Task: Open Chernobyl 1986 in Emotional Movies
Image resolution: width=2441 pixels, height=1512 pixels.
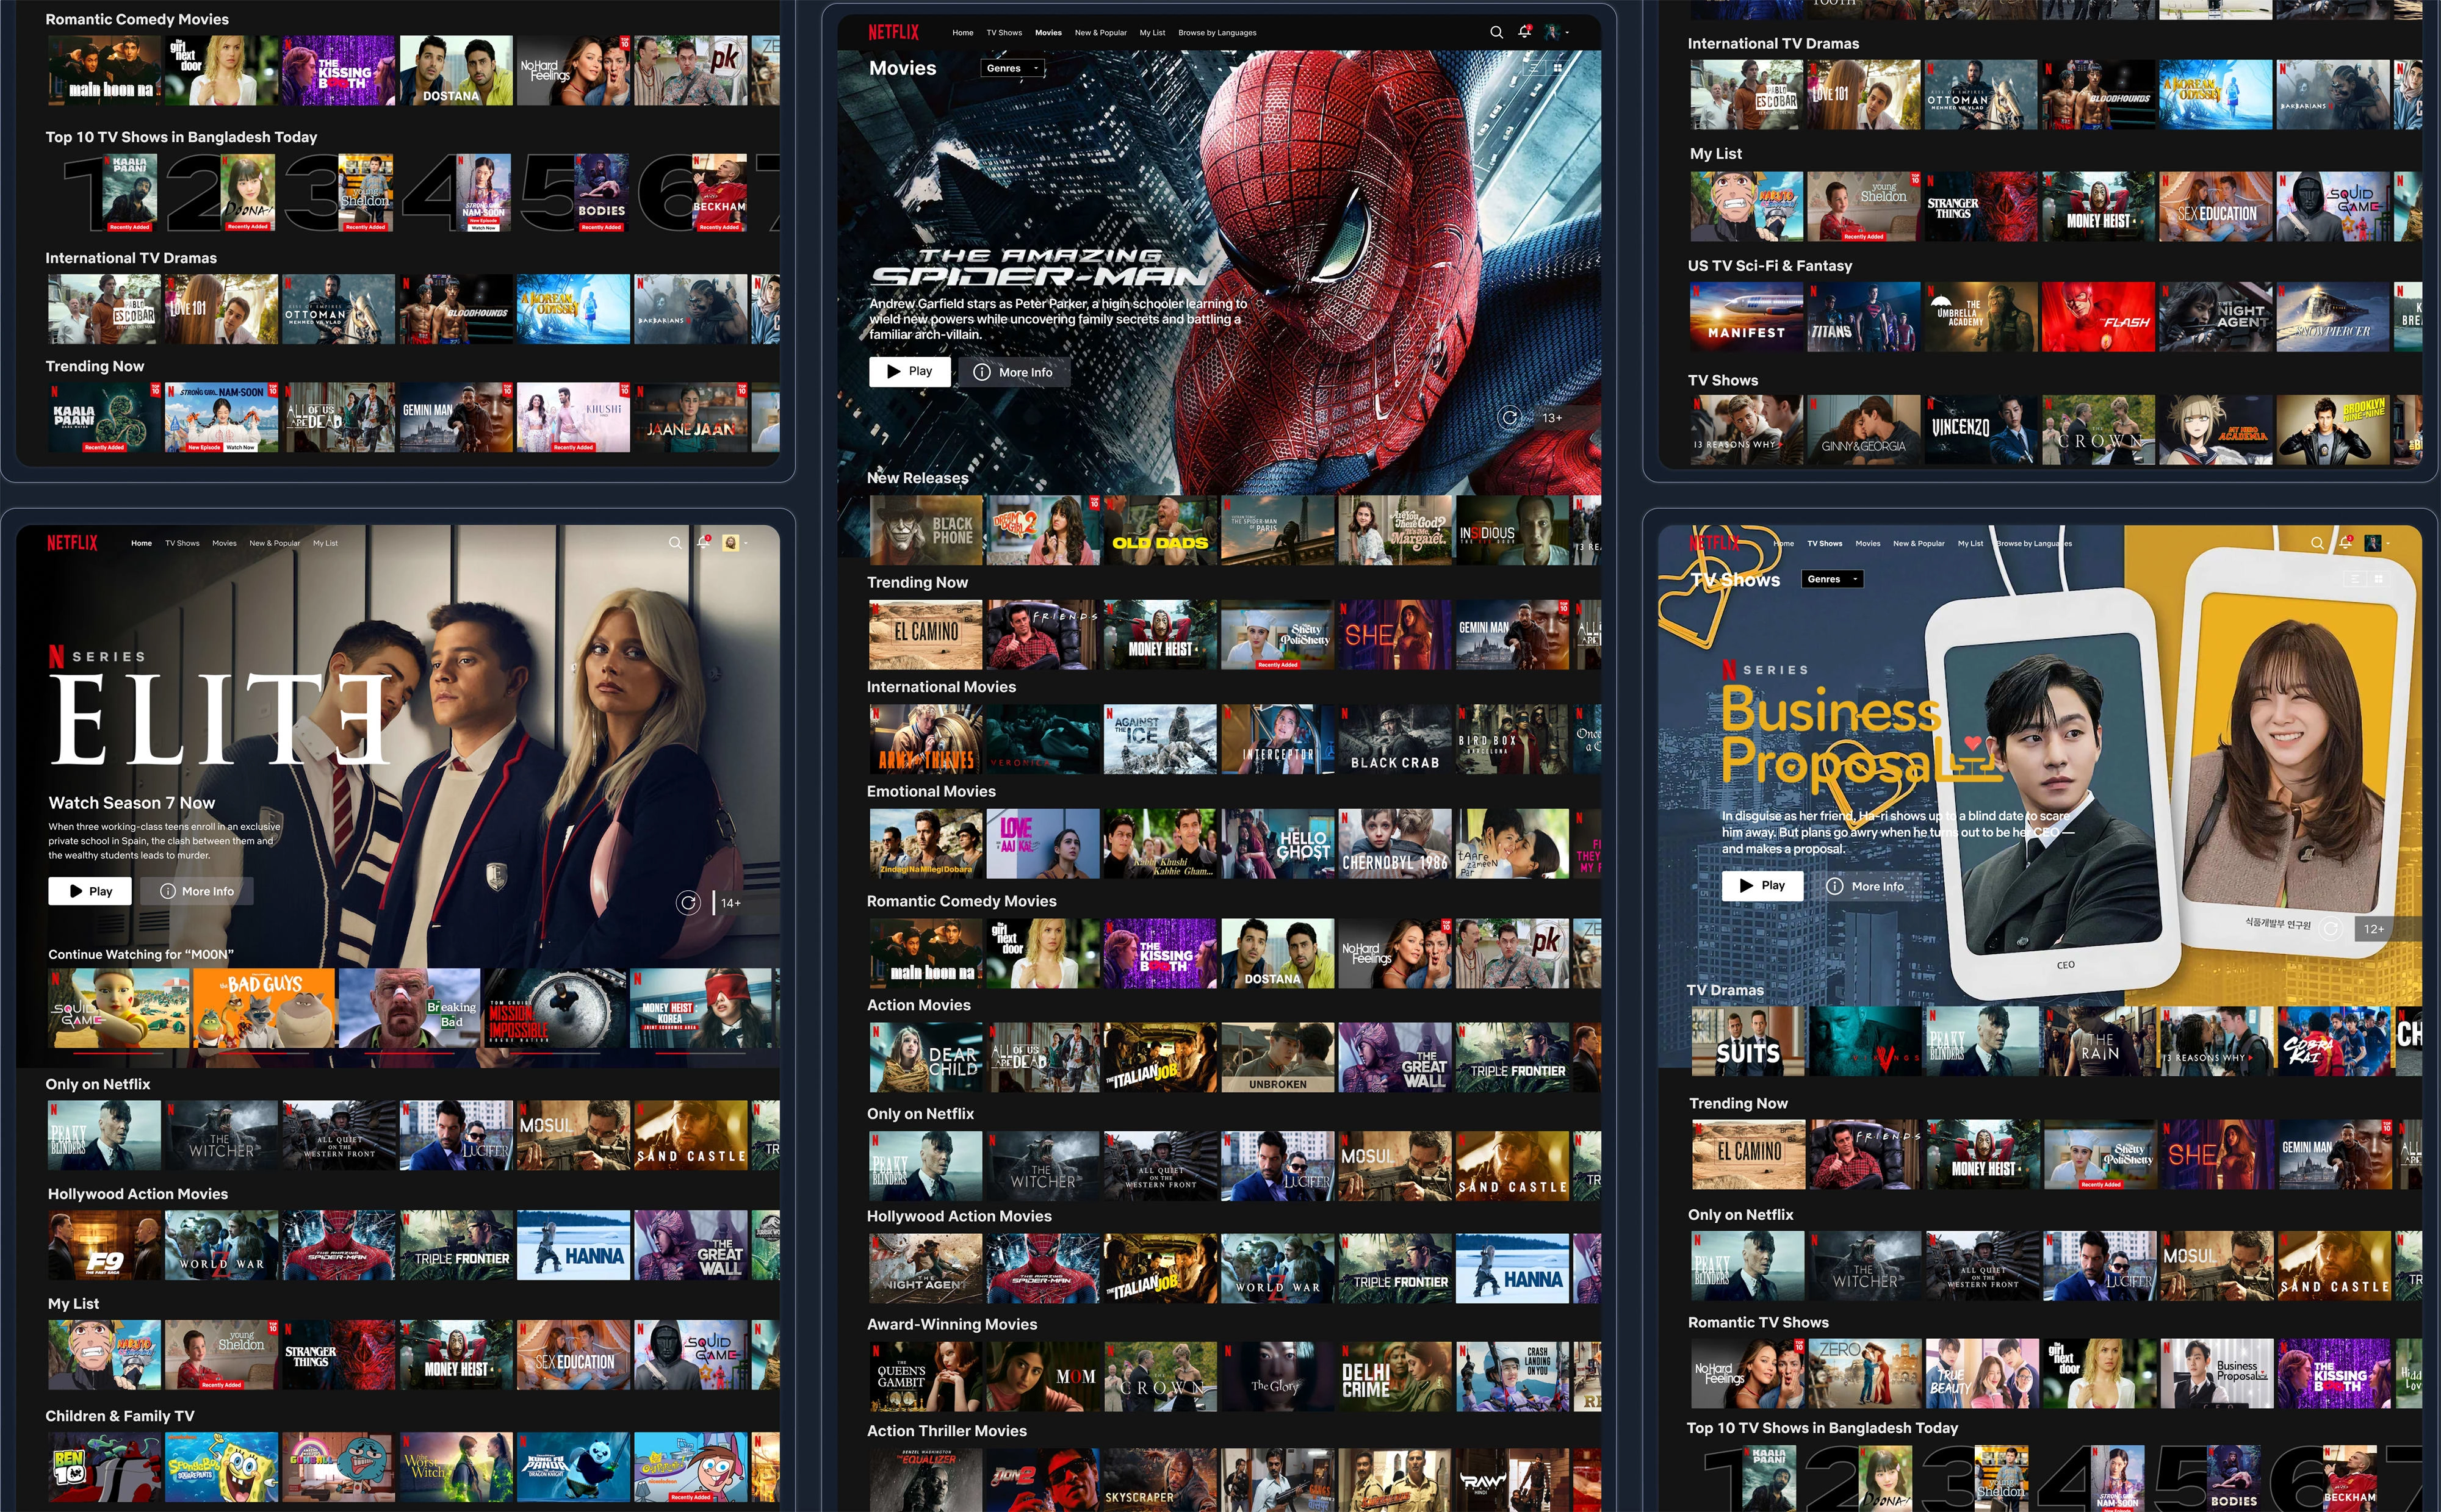Action: click(x=1395, y=844)
